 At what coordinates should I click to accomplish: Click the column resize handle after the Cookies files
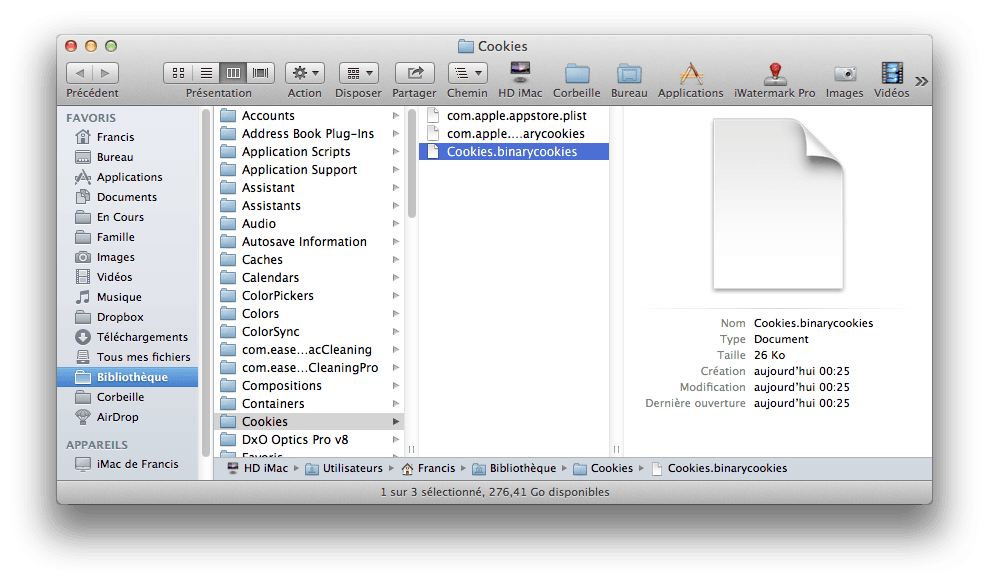tap(616, 449)
